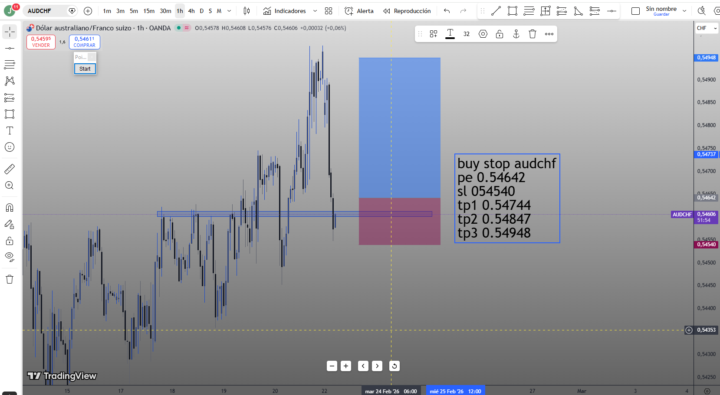
Task: Toggle magnet mode
Action: click(10, 208)
